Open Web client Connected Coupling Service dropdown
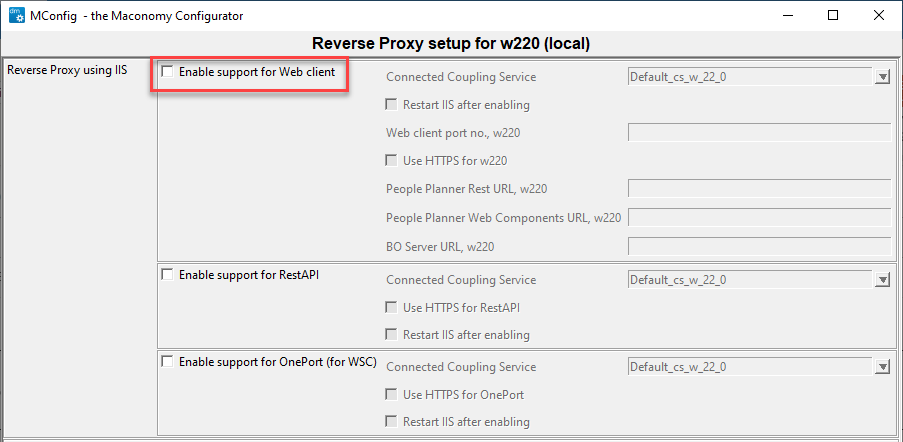 882,77
